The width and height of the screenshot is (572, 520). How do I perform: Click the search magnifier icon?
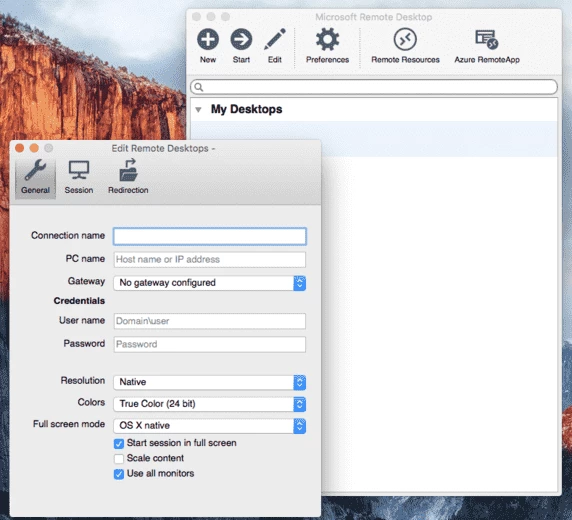coord(198,87)
